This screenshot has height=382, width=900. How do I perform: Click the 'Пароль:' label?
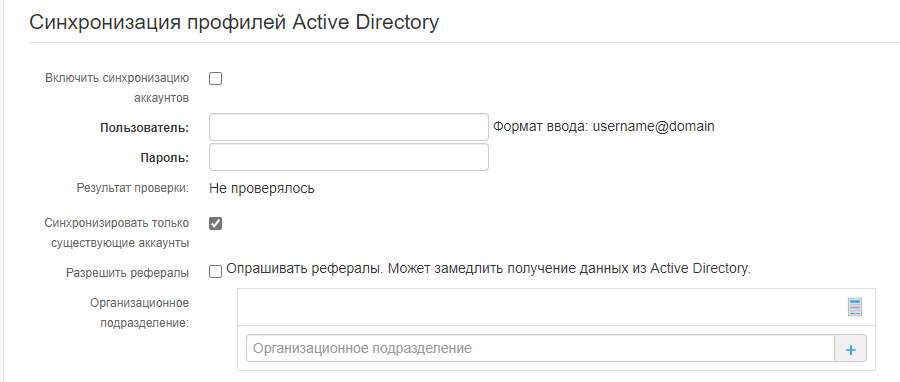point(165,158)
